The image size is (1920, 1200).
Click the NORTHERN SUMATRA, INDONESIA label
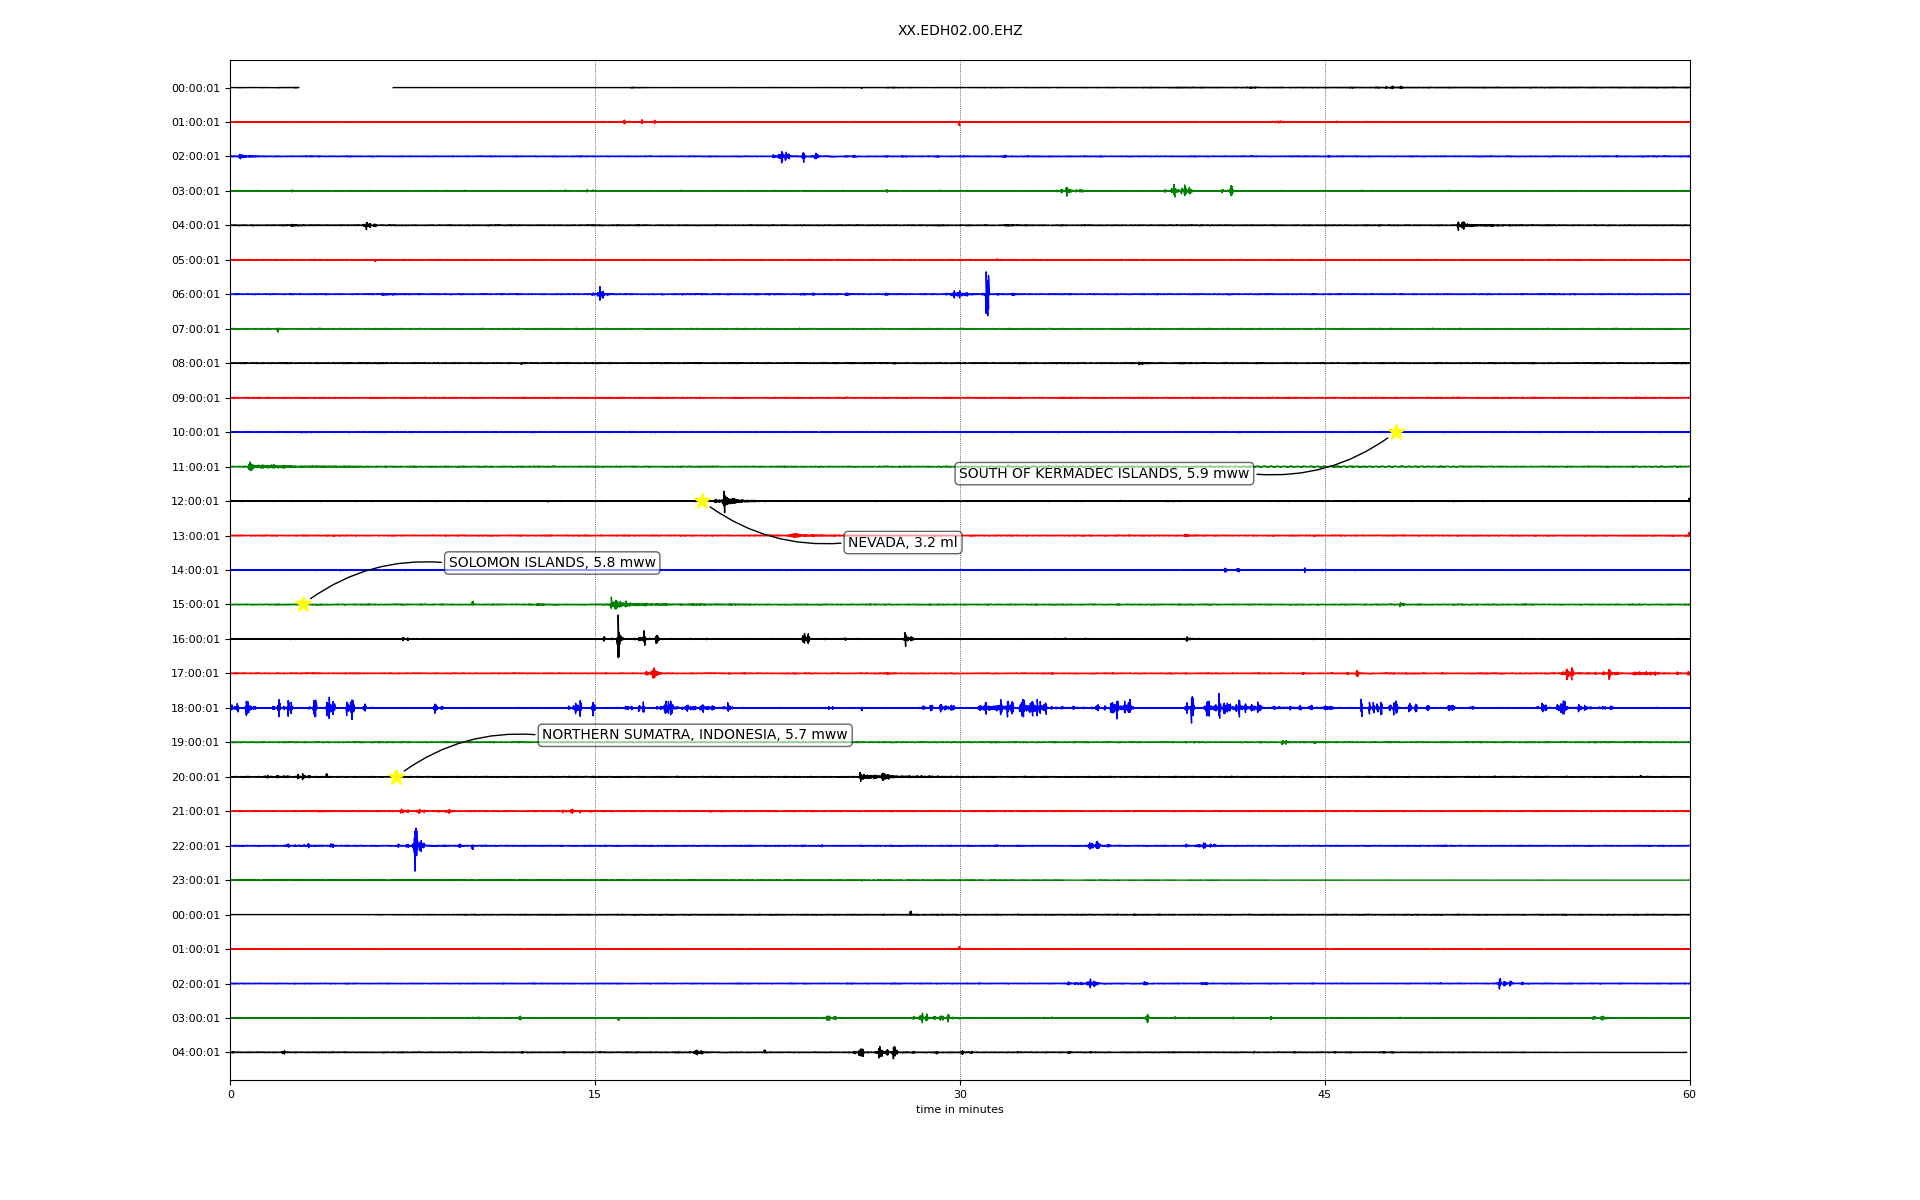coord(694,735)
